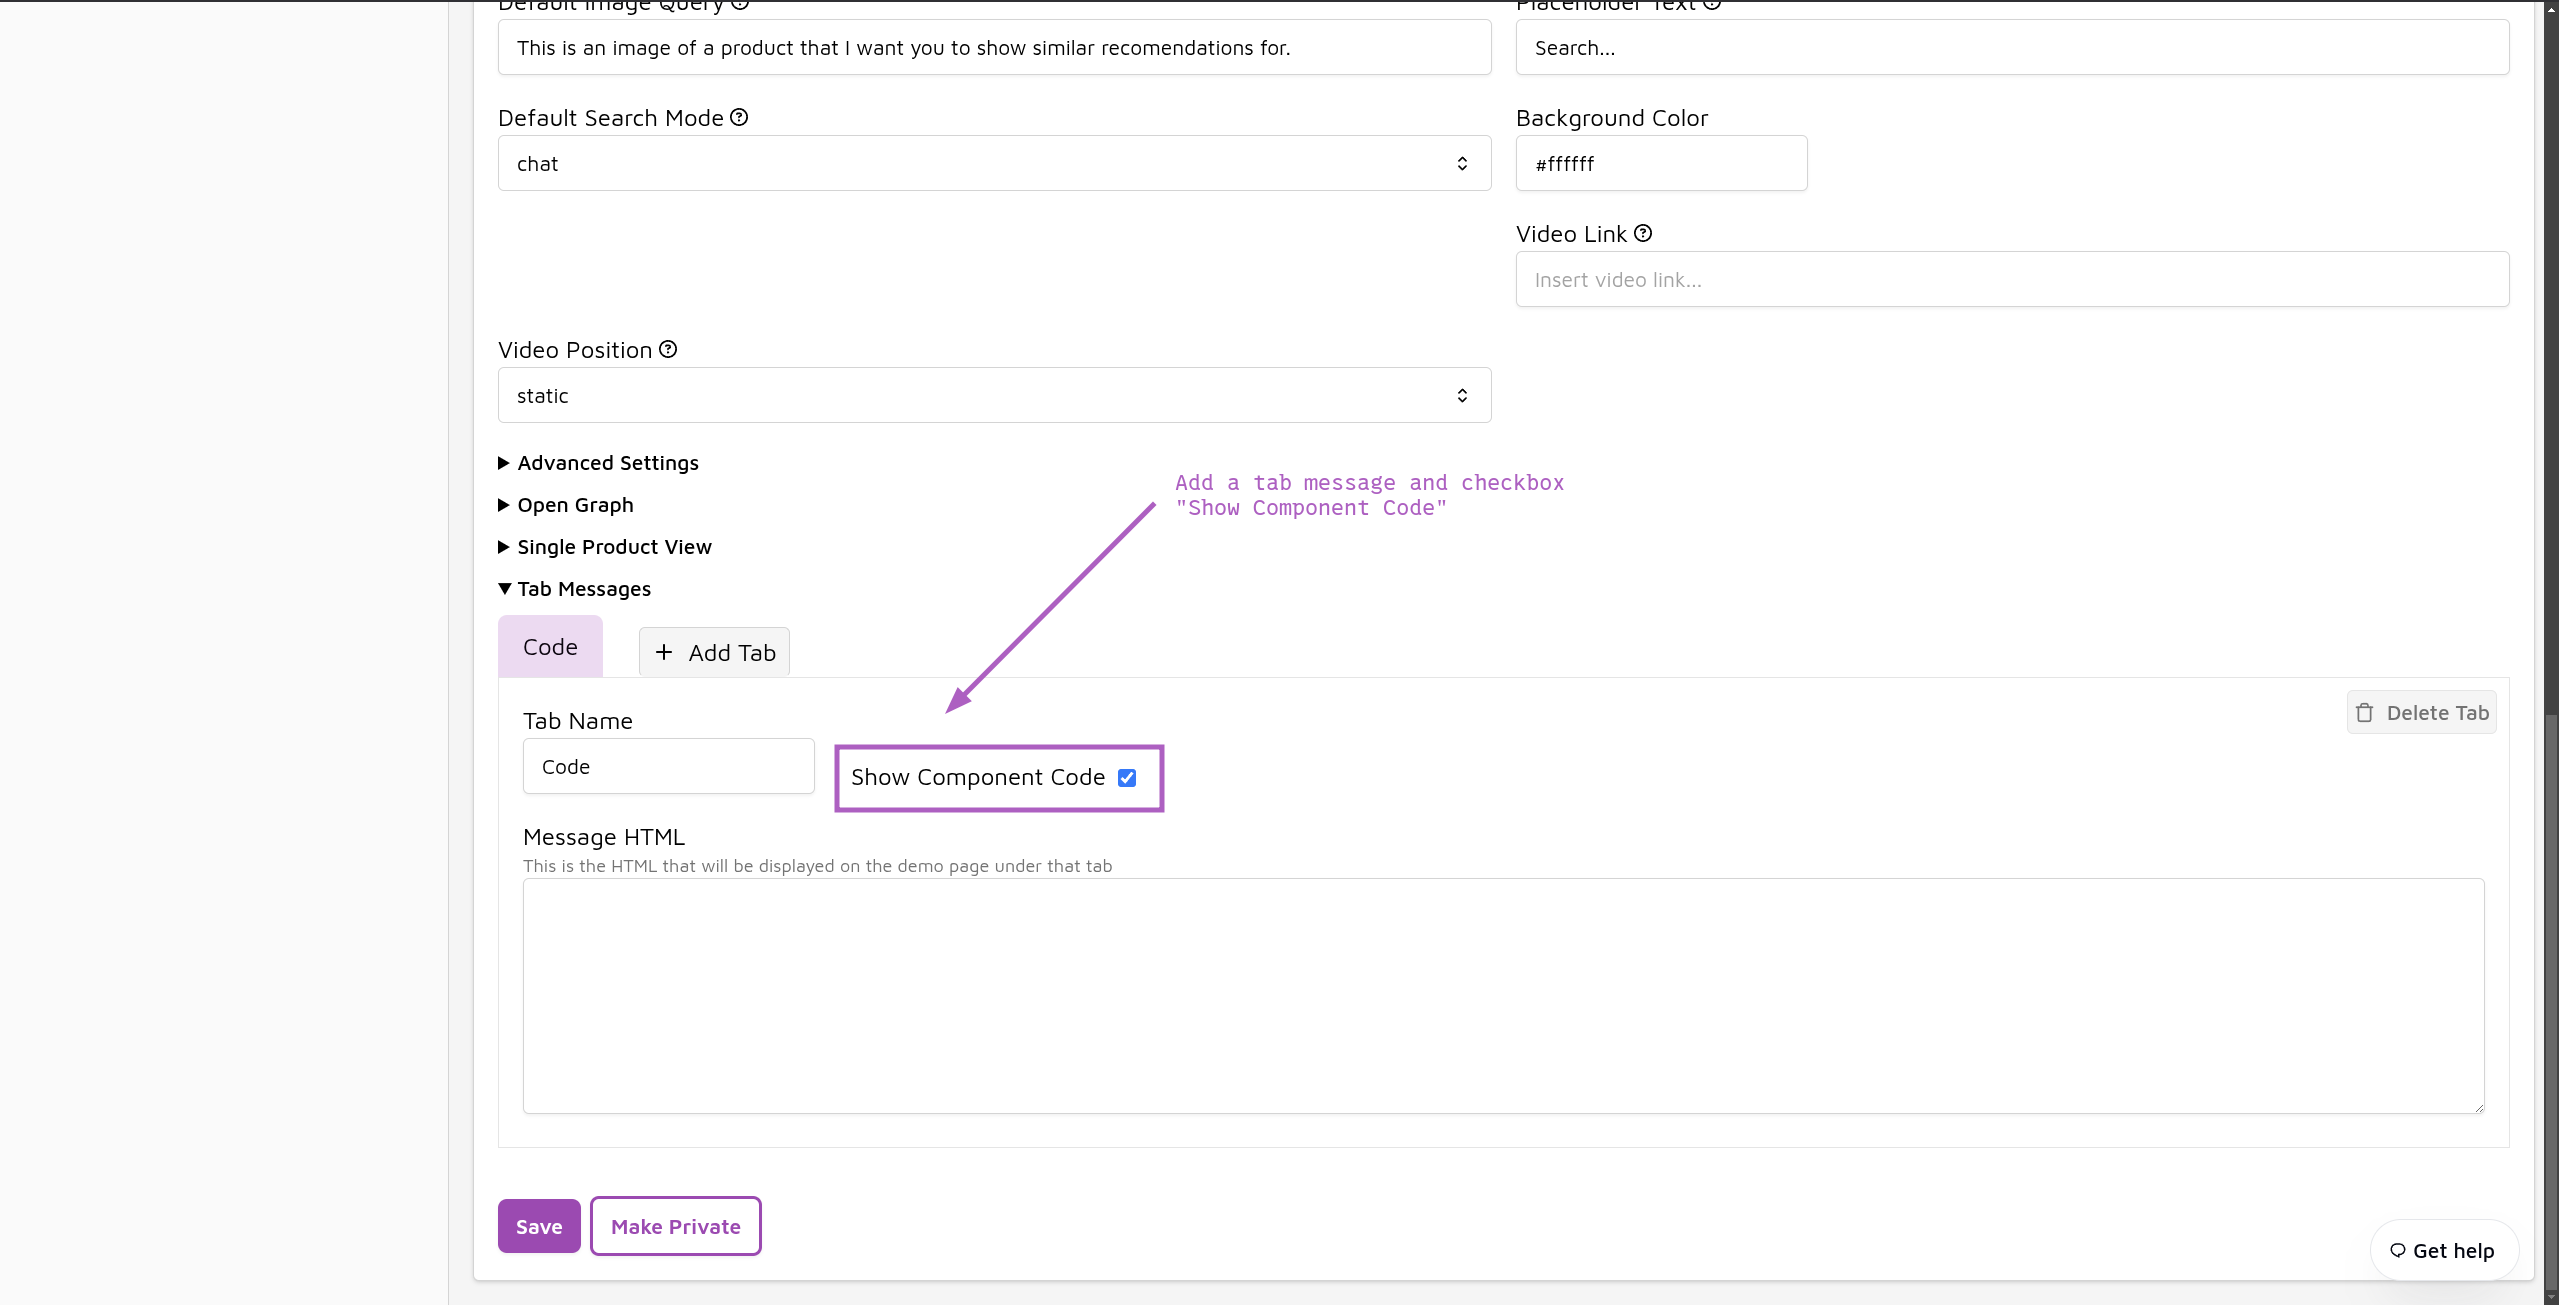Click the page vertical scrollbar
2559x1305 pixels.
click(2551, 1000)
